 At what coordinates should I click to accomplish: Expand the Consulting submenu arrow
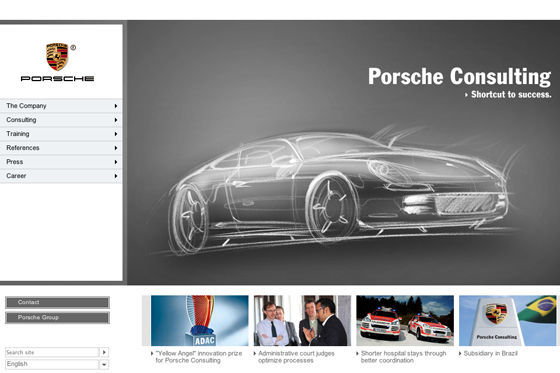click(116, 120)
